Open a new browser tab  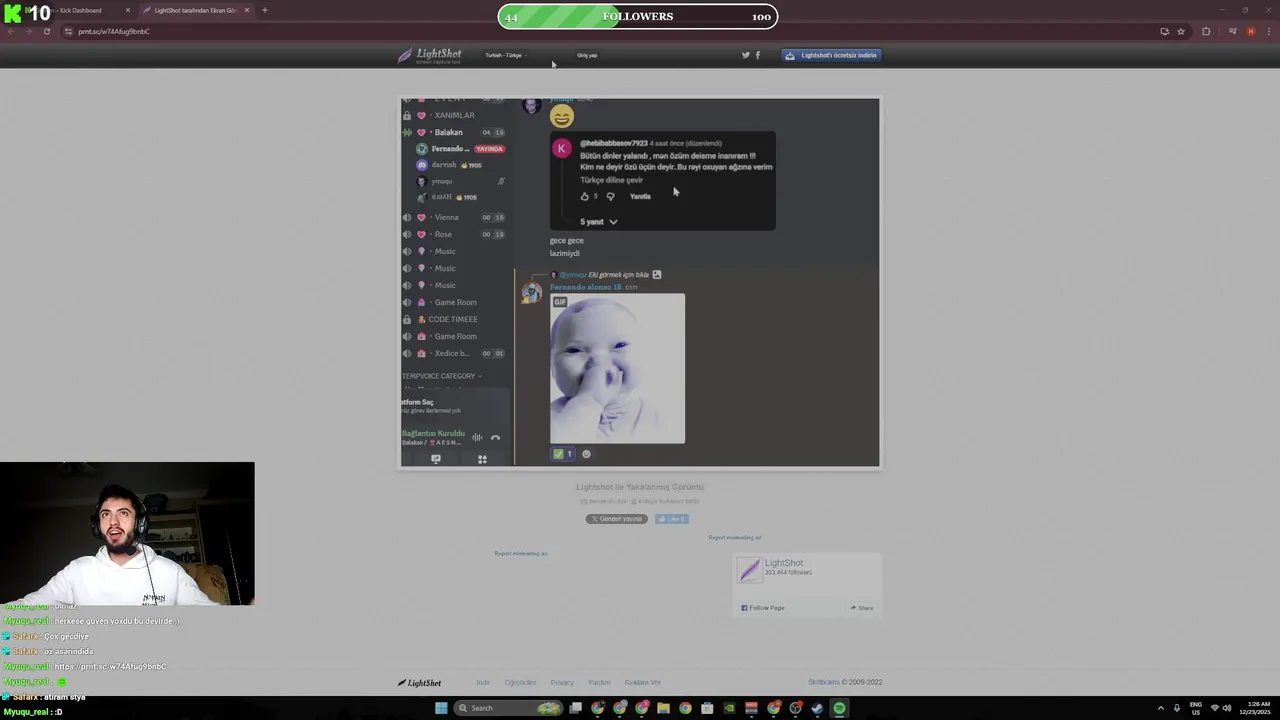264,10
